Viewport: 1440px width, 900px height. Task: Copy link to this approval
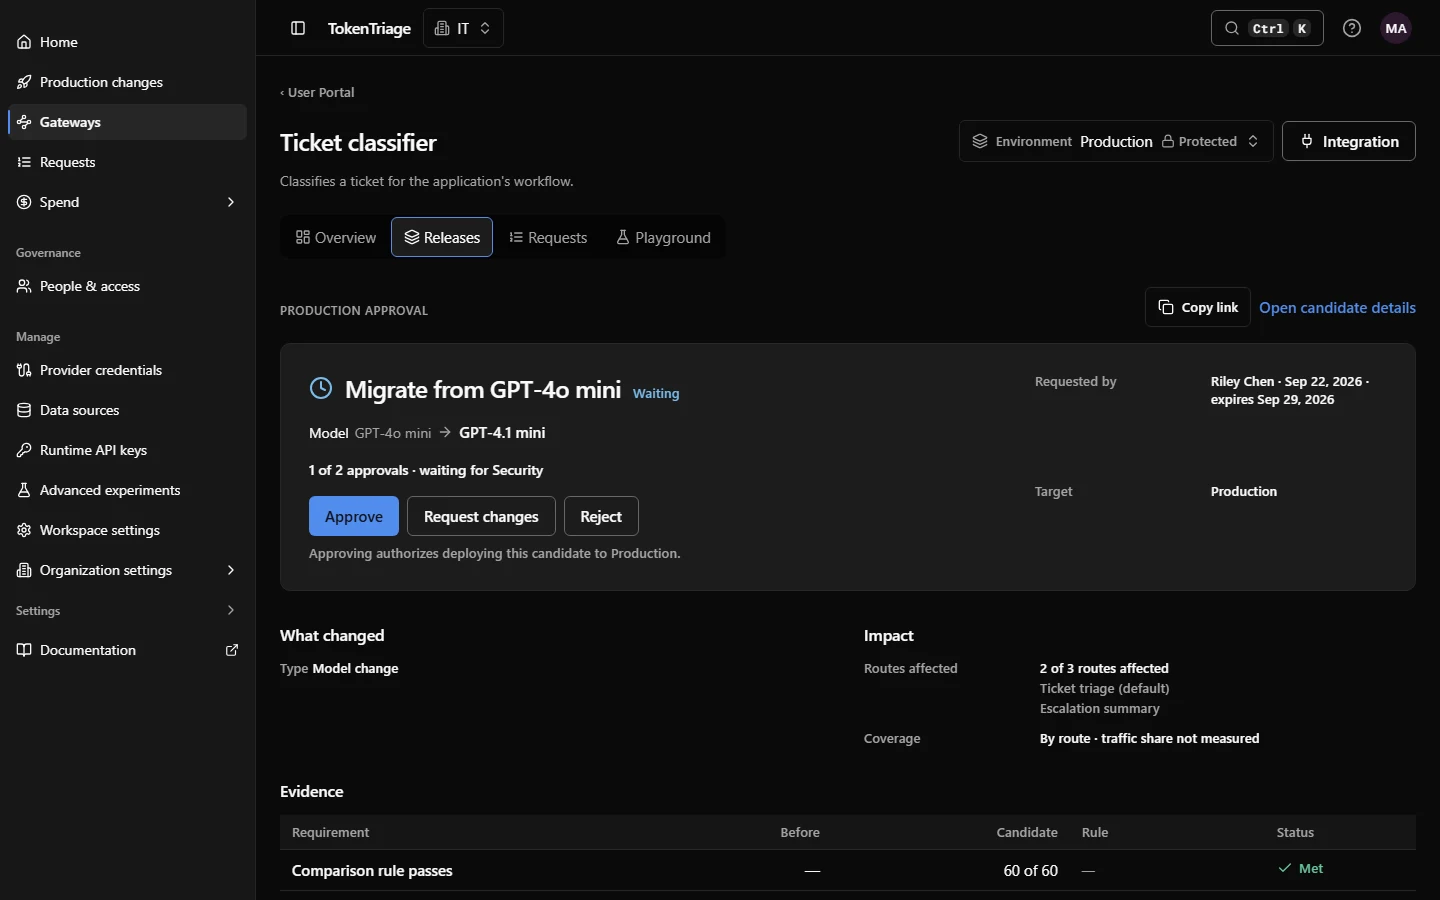pos(1198,307)
